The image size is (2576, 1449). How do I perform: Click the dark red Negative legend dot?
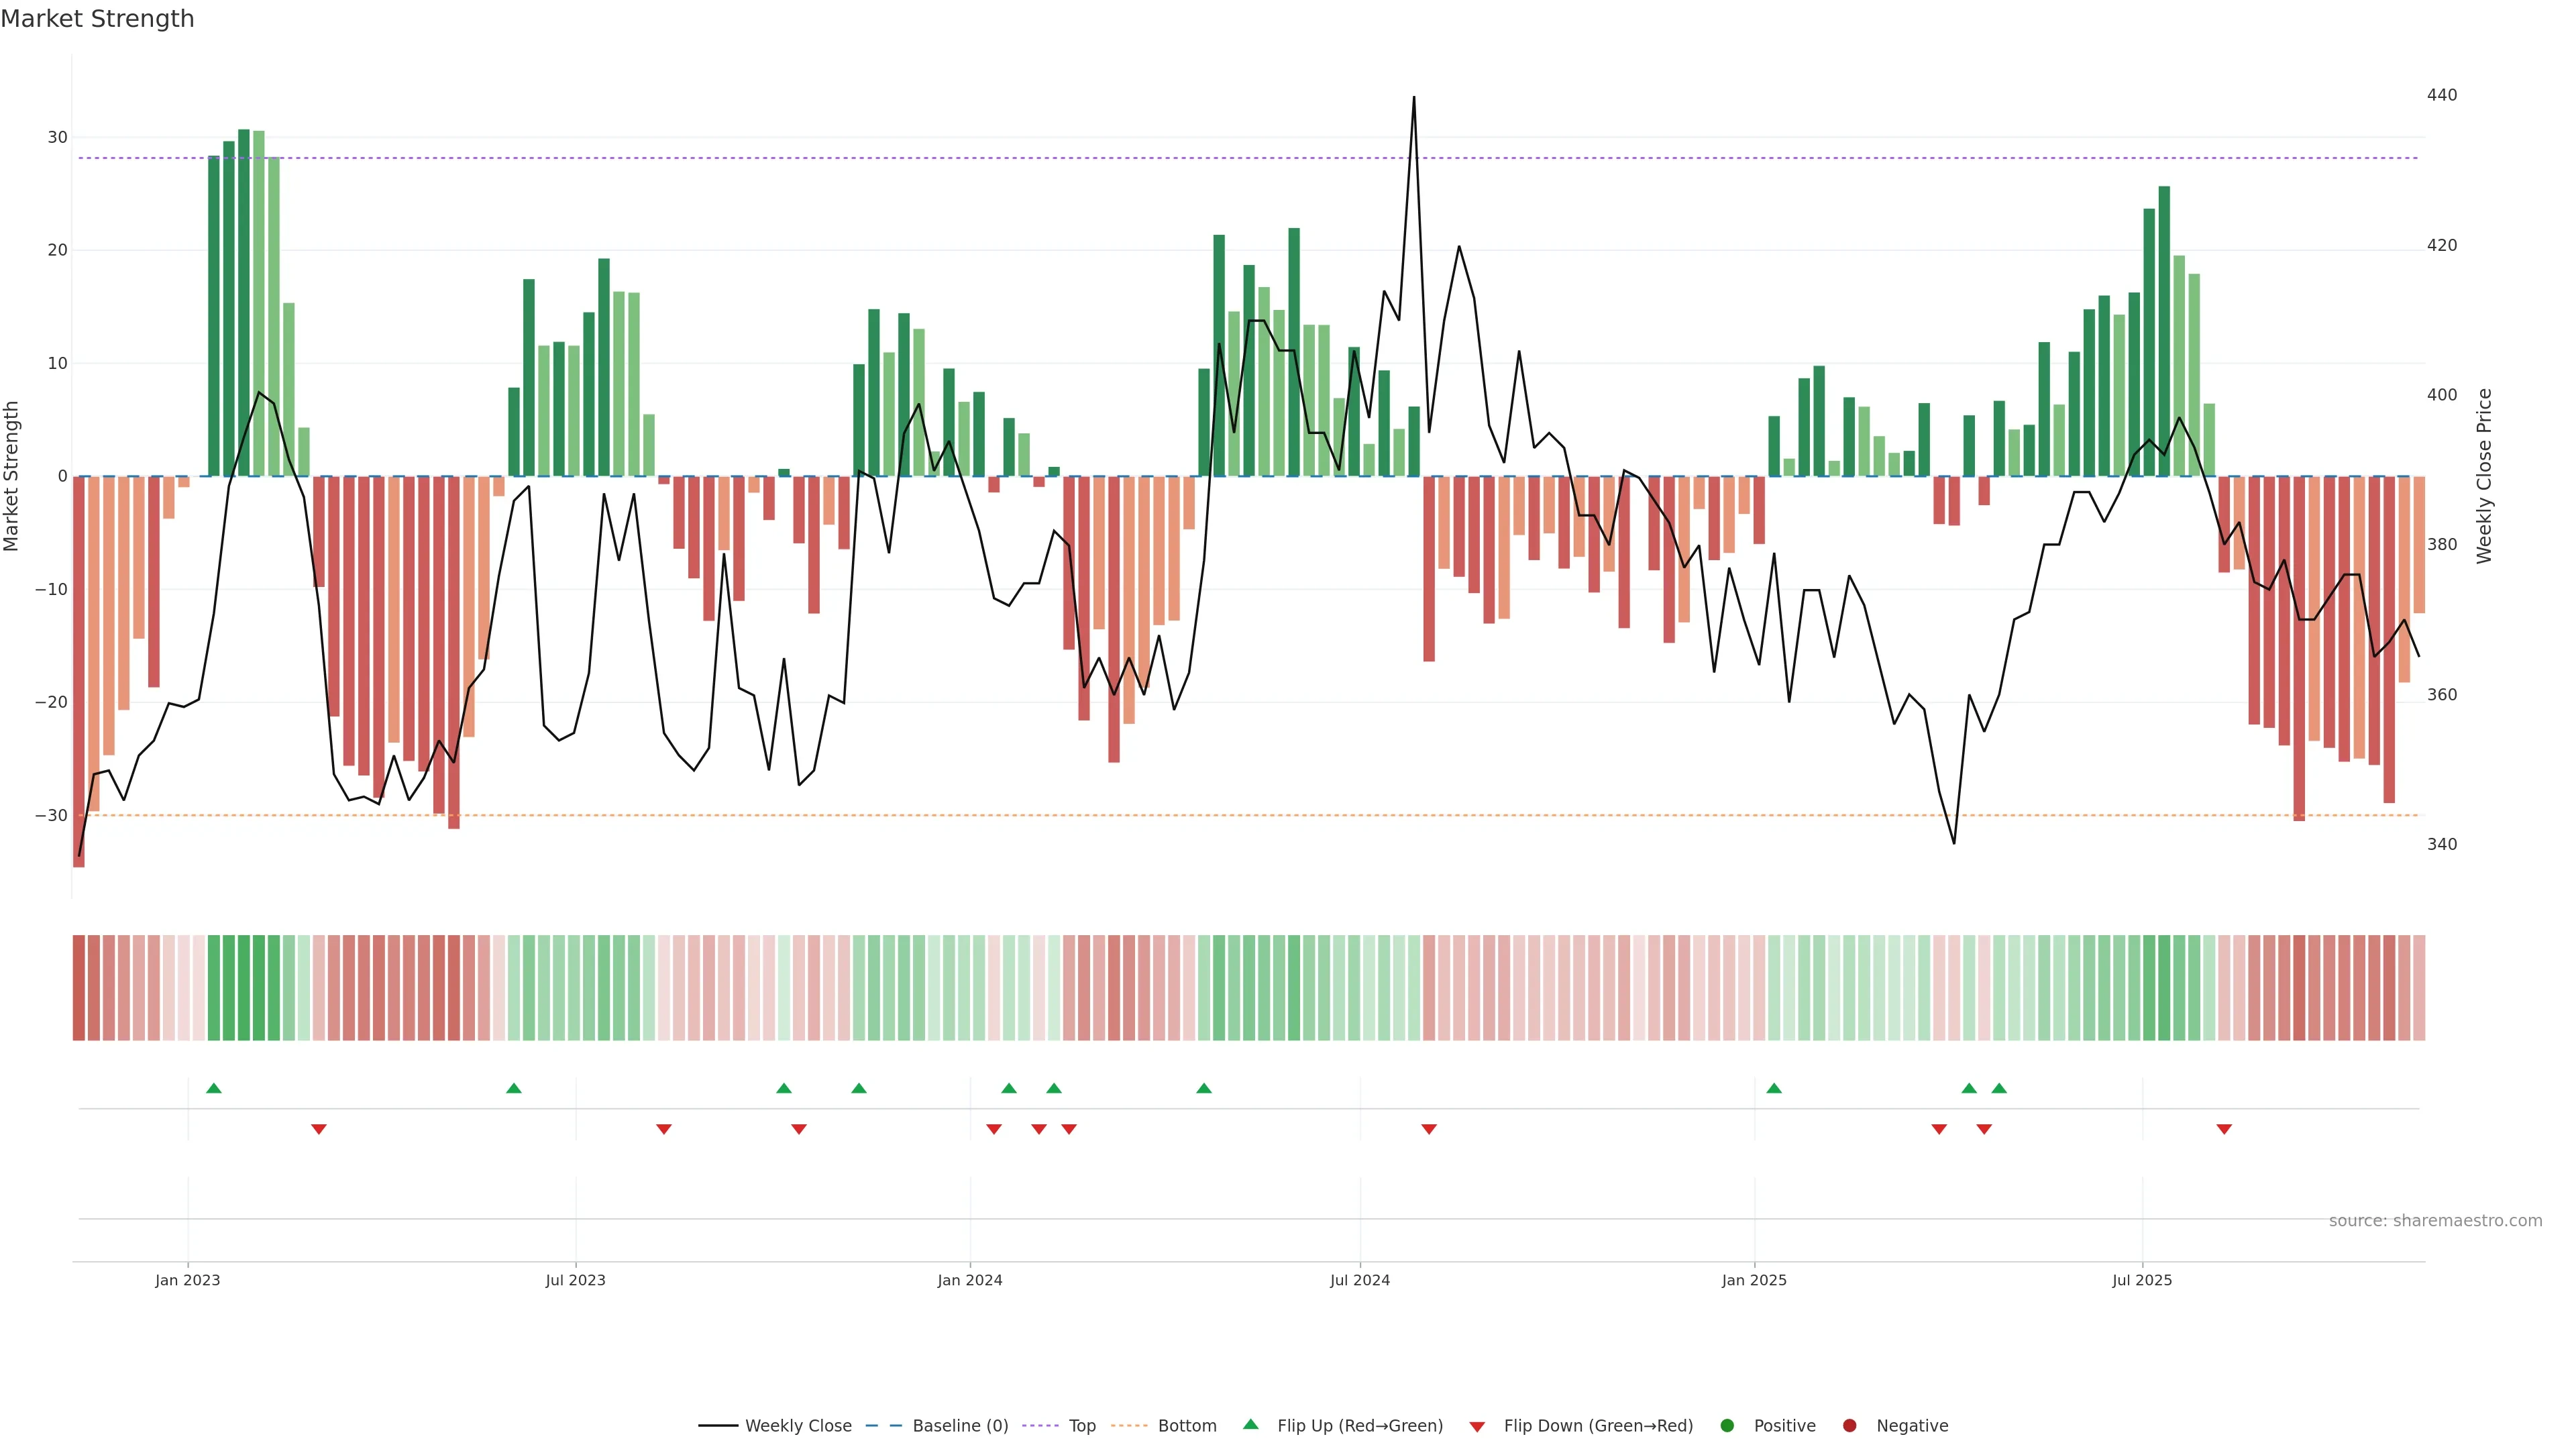click(1849, 1425)
